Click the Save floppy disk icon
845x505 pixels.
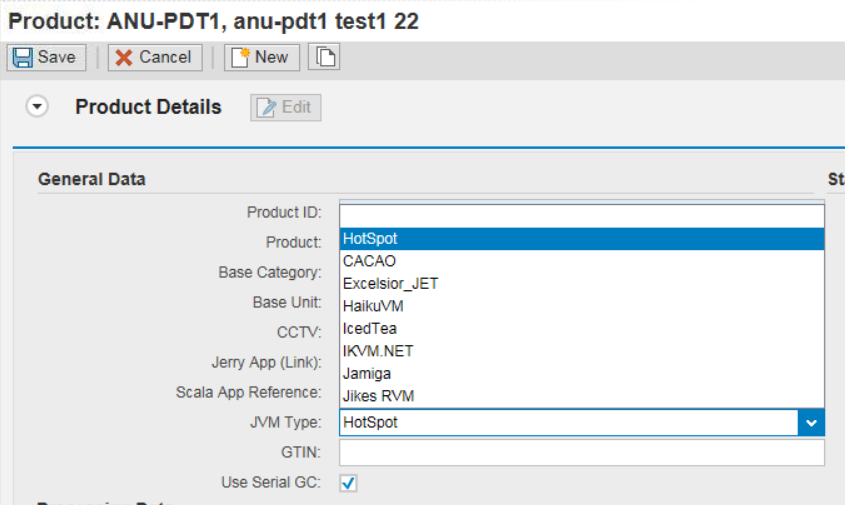(23, 57)
